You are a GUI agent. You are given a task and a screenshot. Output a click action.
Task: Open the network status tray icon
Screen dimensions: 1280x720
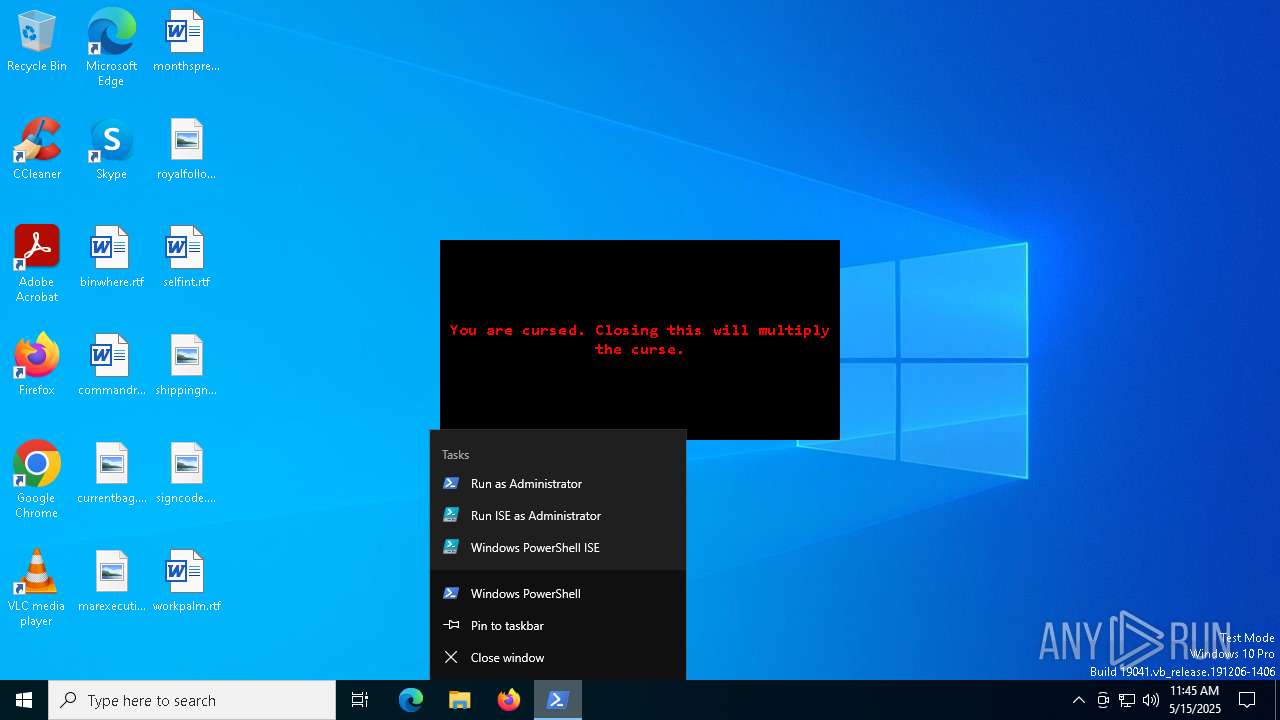click(x=1127, y=700)
